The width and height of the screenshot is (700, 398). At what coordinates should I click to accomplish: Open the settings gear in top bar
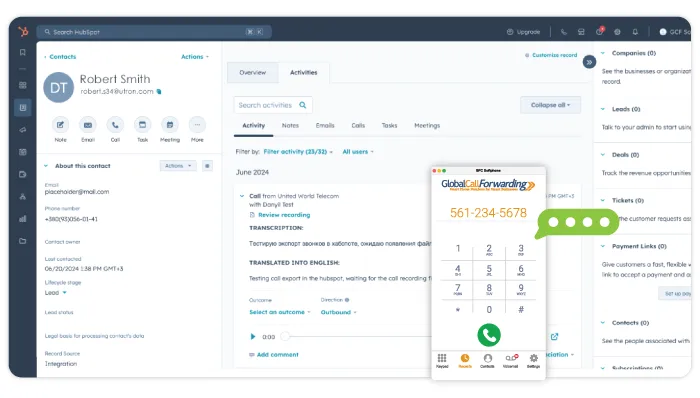coord(617,32)
